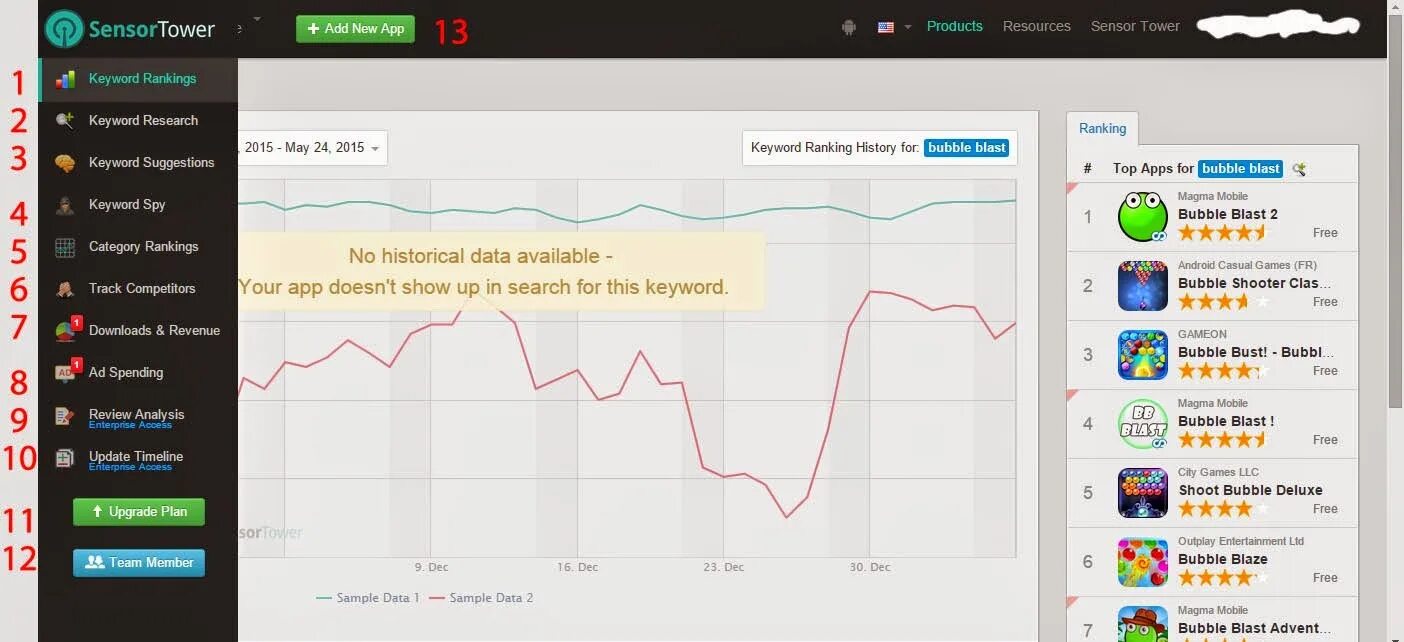Click the Category Rankings grid icon
Image resolution: width=1404 pixels, height=642 pixels.
(65, 247)
